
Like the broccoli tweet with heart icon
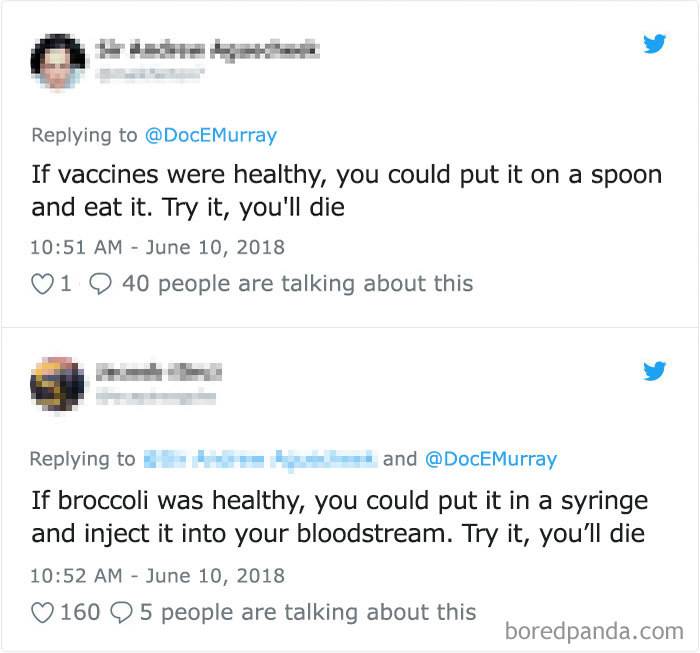click(41, 611)
